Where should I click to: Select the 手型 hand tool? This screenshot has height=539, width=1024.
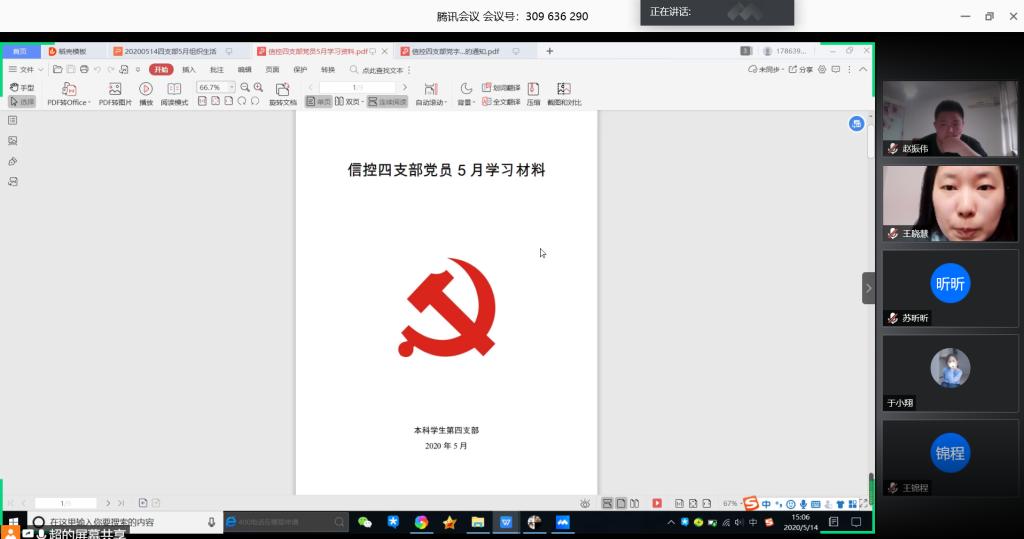point(21,88)
